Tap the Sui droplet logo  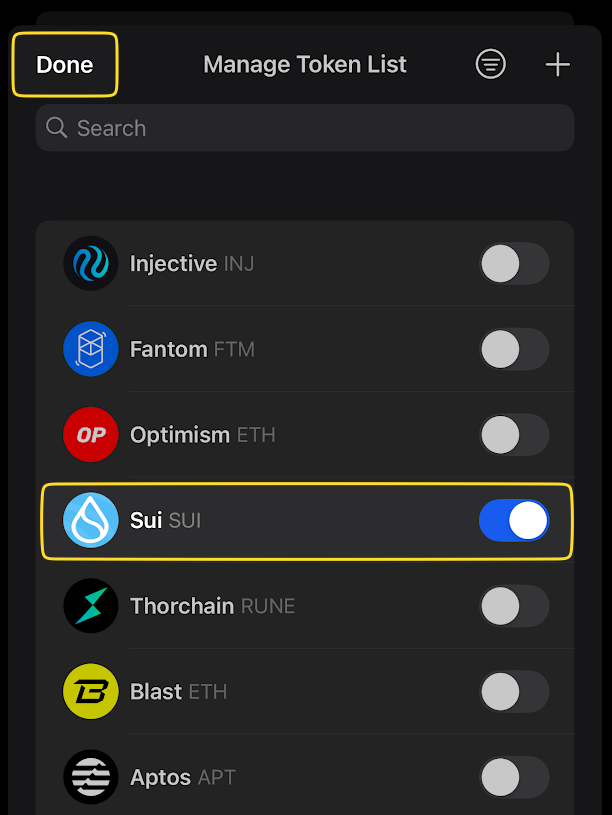pos(90,520)
